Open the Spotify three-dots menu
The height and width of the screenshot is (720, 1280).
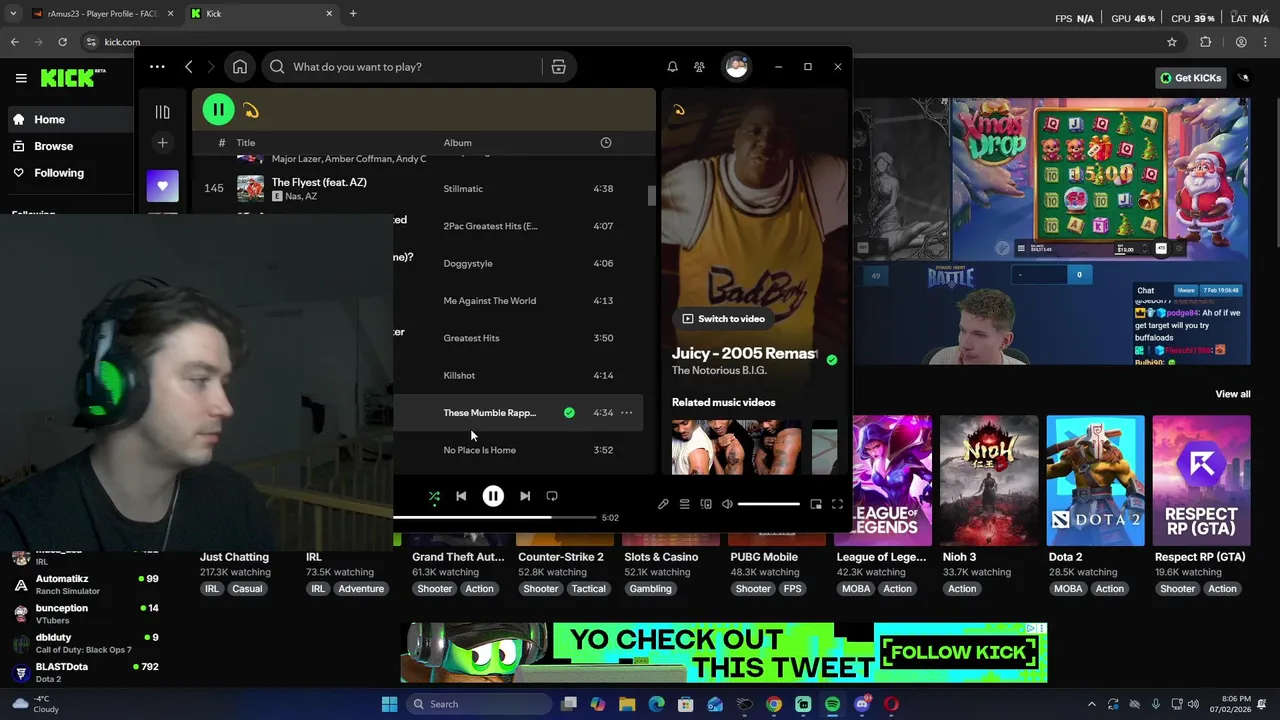(x=157, y=67)
